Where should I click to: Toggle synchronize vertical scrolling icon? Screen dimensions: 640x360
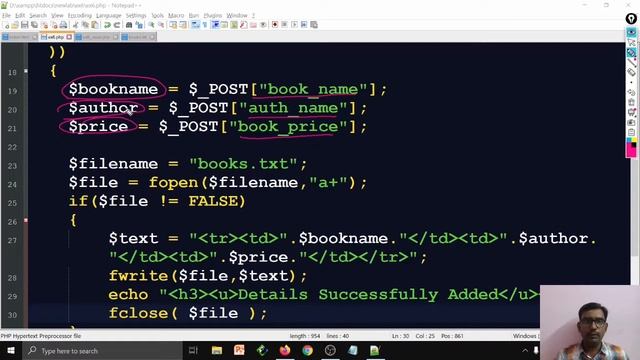click(173, 25)
